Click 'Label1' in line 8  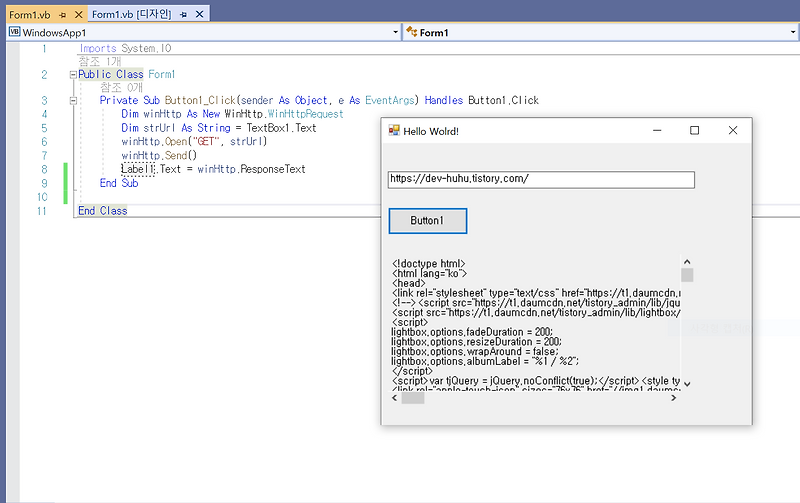pos(138,169)
